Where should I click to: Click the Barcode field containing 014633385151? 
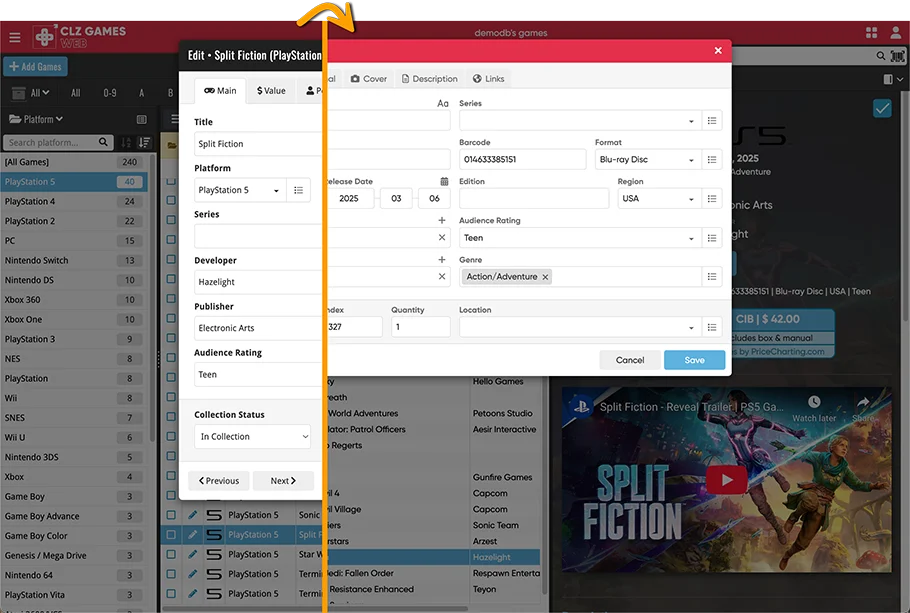point(522,160)
